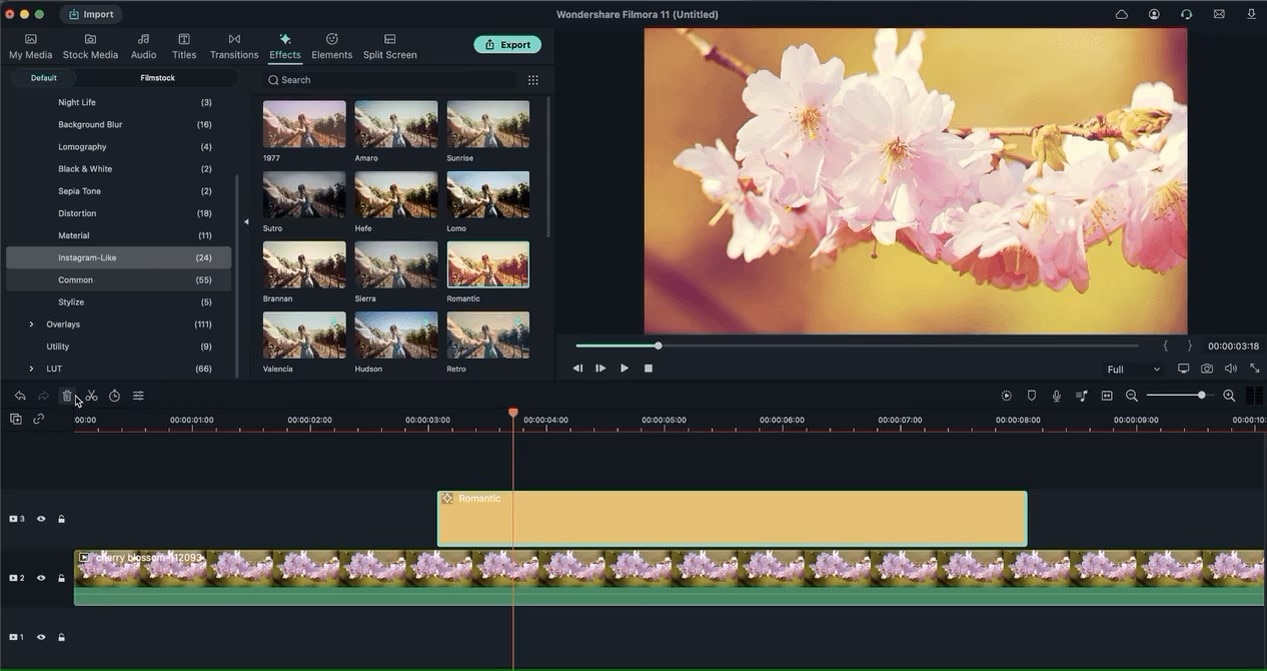The image size is (1267, 671).
Task: Open the Import dropdown button
Action: point(91,14)
